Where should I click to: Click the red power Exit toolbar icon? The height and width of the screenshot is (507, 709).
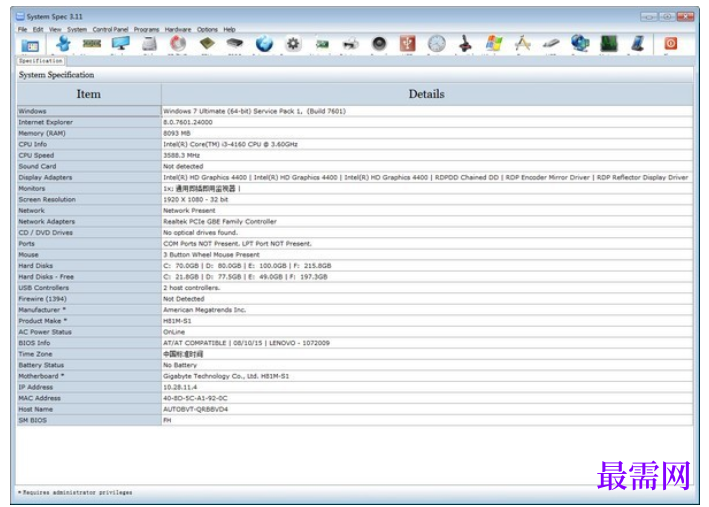tap(671, 44)
